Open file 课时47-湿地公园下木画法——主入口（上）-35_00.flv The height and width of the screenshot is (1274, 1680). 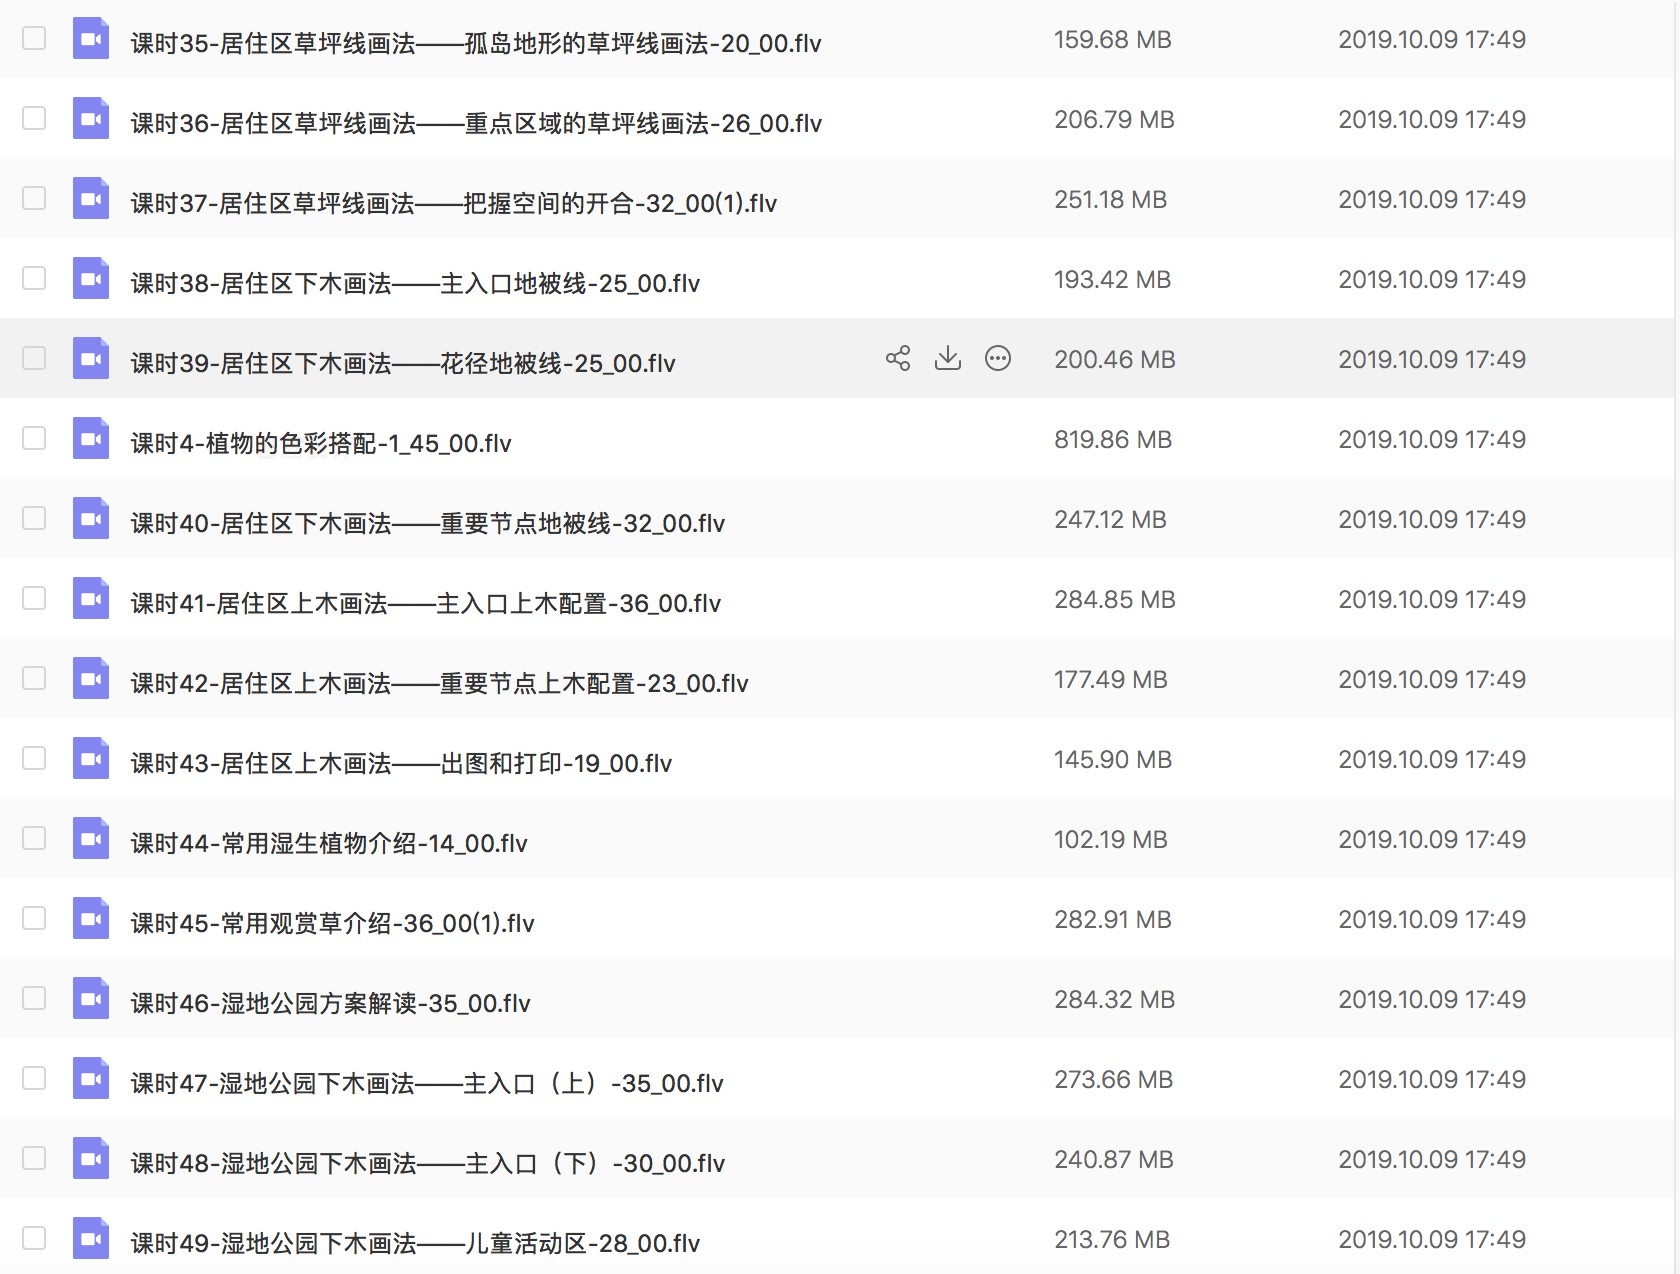coord(427,1083)
